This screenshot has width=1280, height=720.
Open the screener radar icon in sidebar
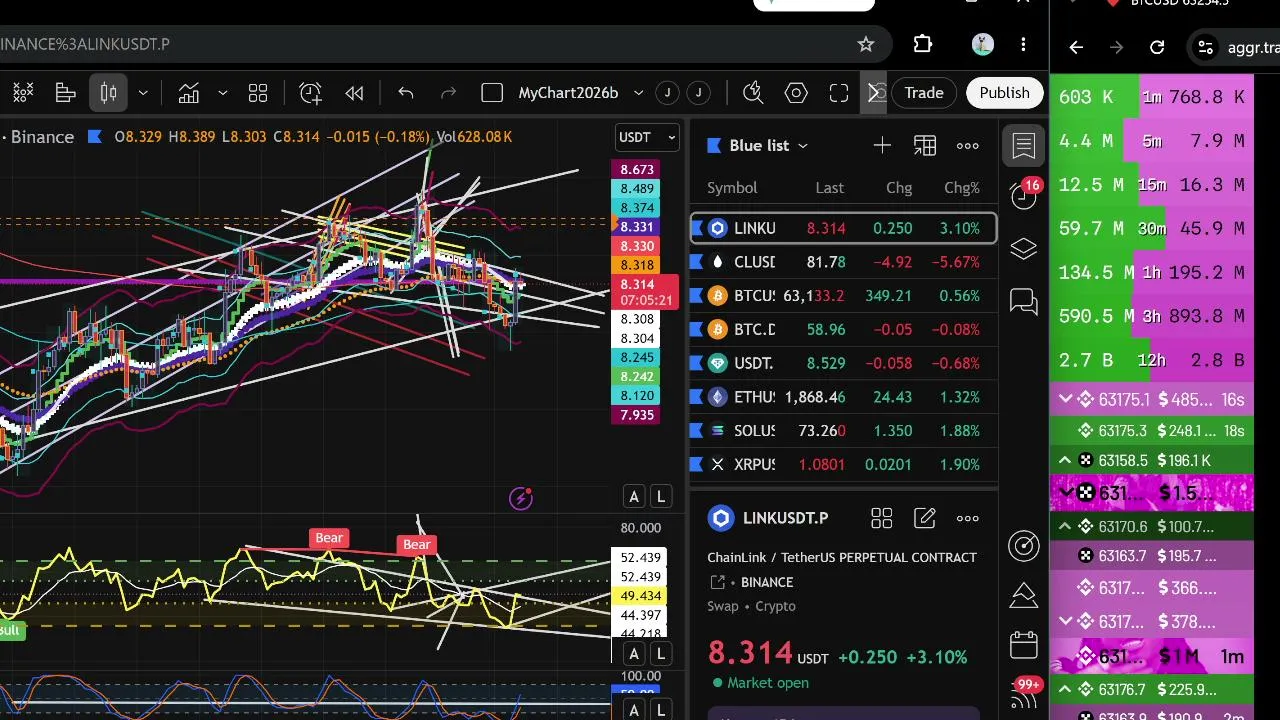pyautogui.click(x=1024, y=545)
